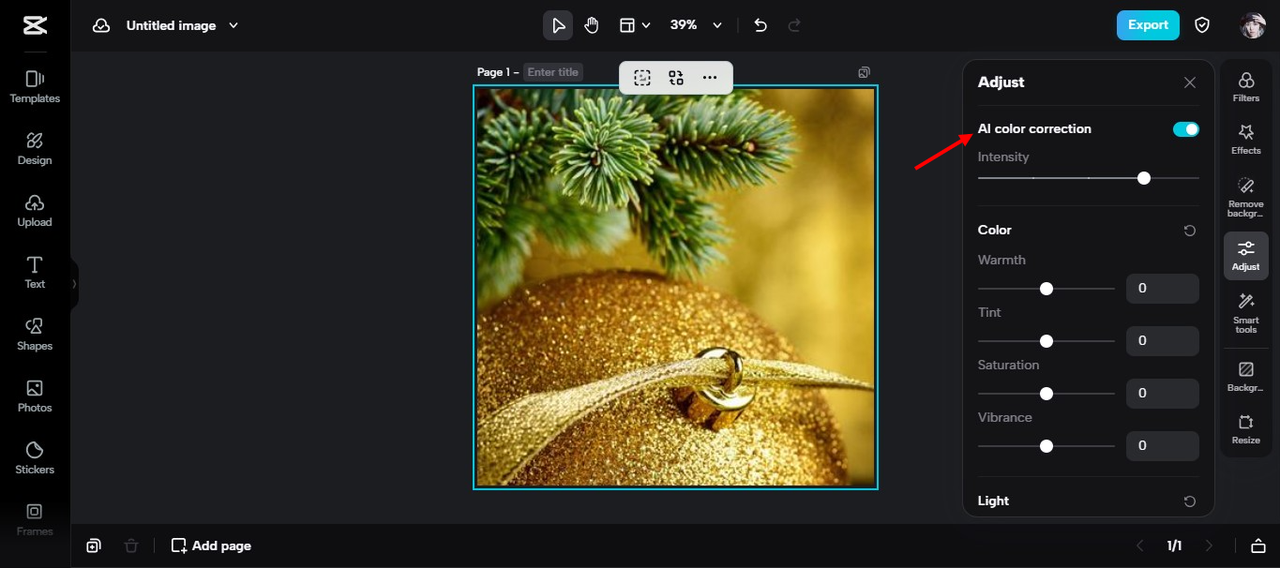Open the Remove background tab
Viewport: 1280px width, 568px height.
(x=1246, y=197)
